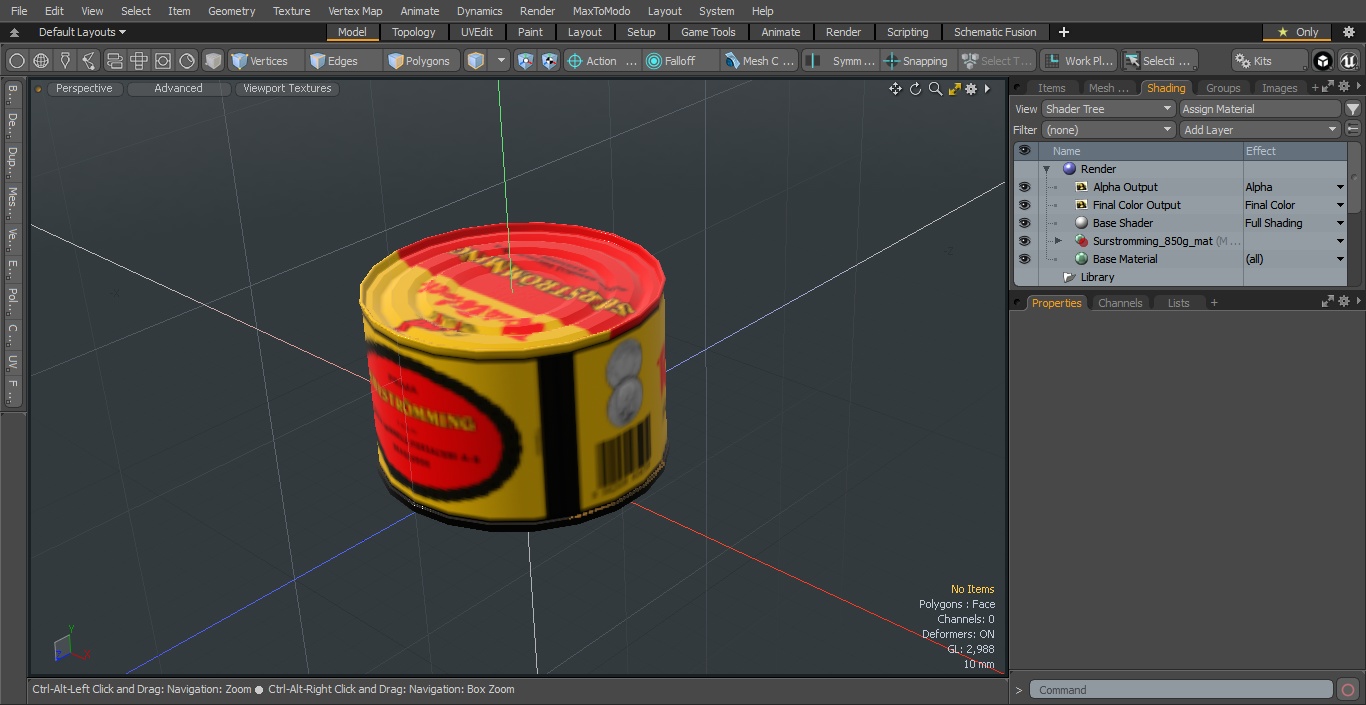Click the Symmetry button
Image resolution: width=1366 pixels, height=705 pixels.
coord(841,61)
